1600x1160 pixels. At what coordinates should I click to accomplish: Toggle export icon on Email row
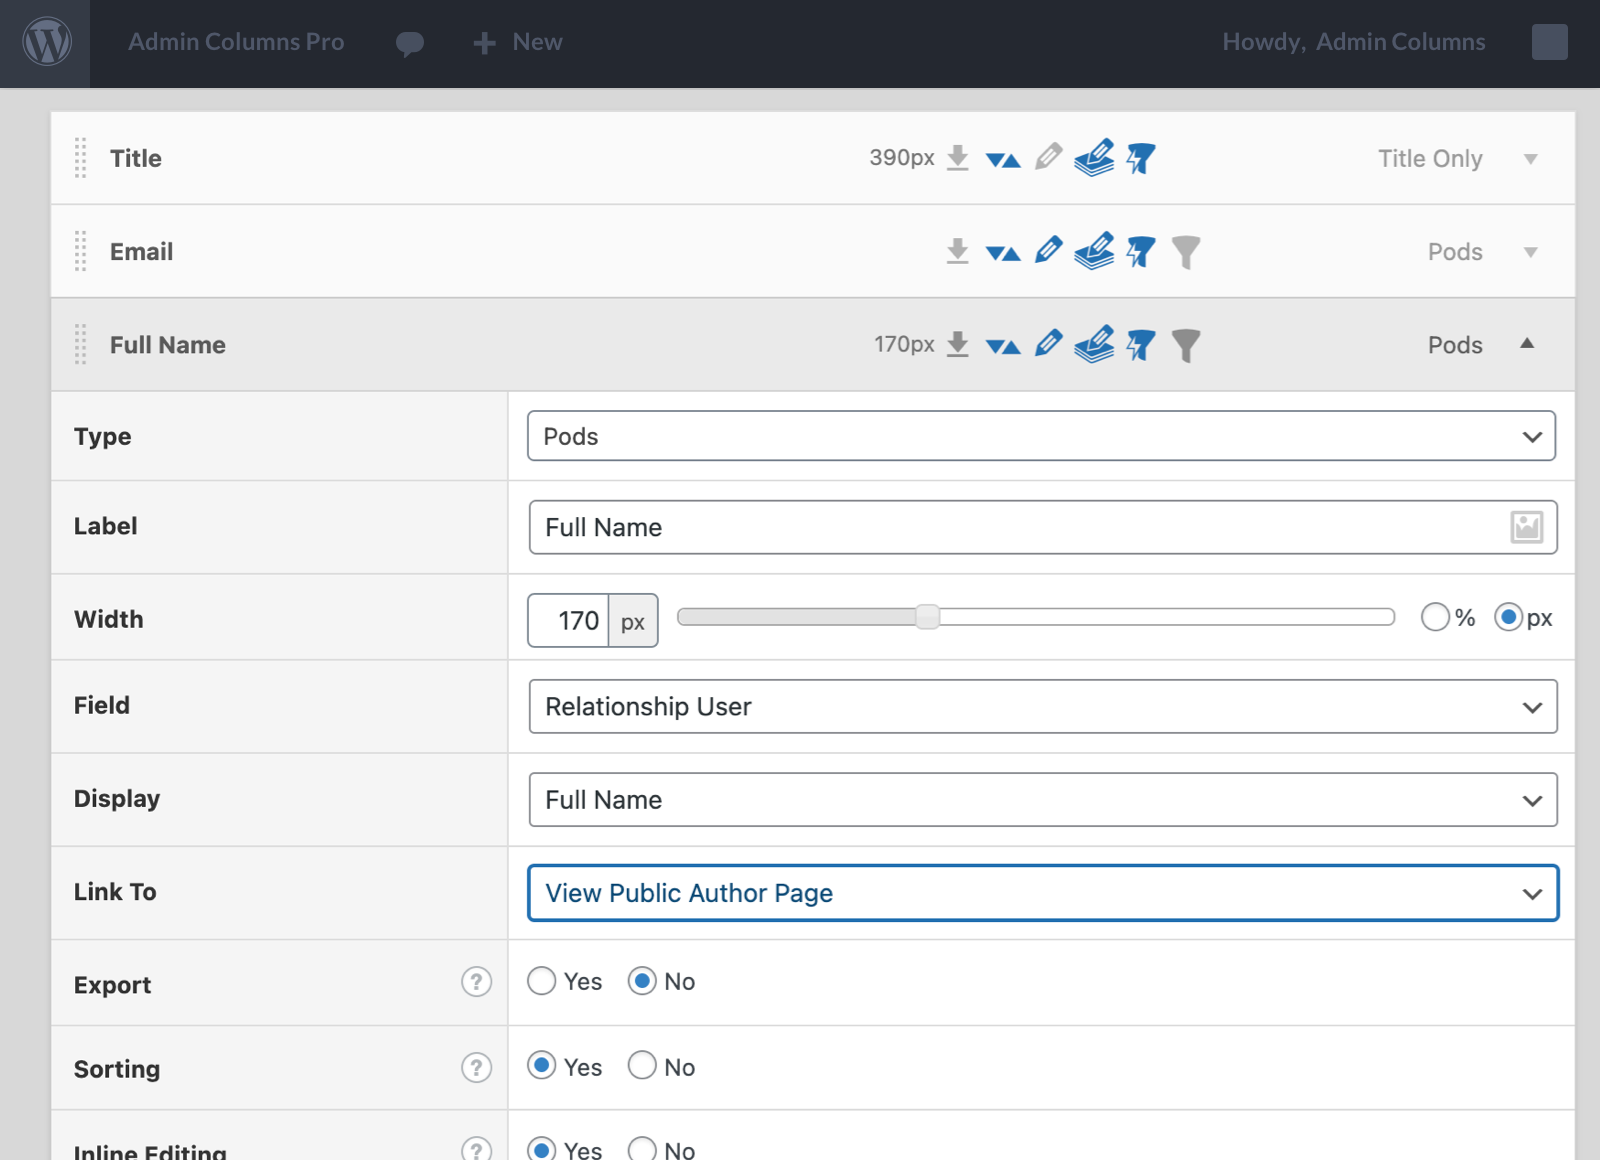click(x=958, y=251)
